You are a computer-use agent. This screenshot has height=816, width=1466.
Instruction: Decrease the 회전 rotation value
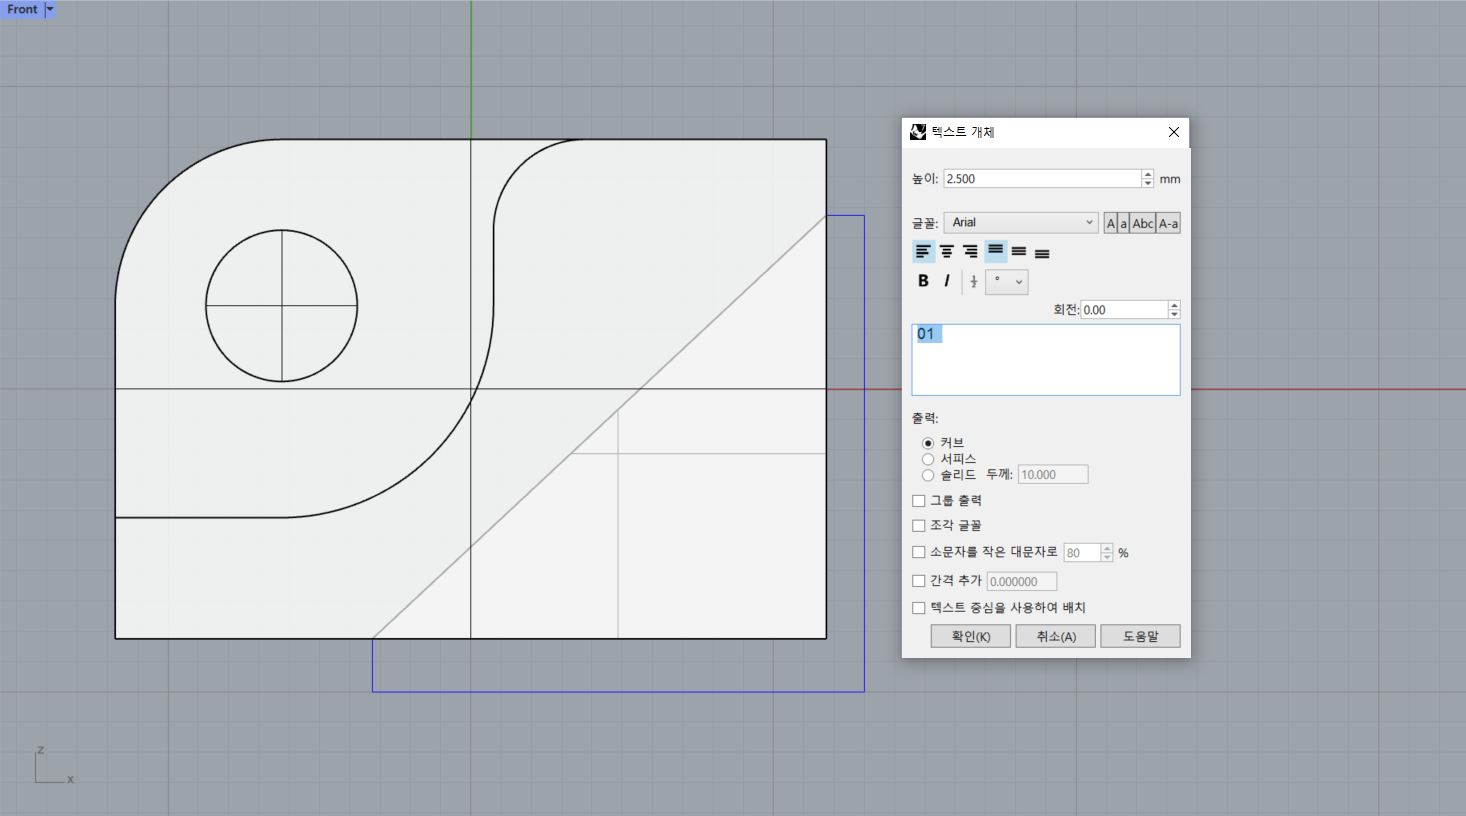[1174, 314]
